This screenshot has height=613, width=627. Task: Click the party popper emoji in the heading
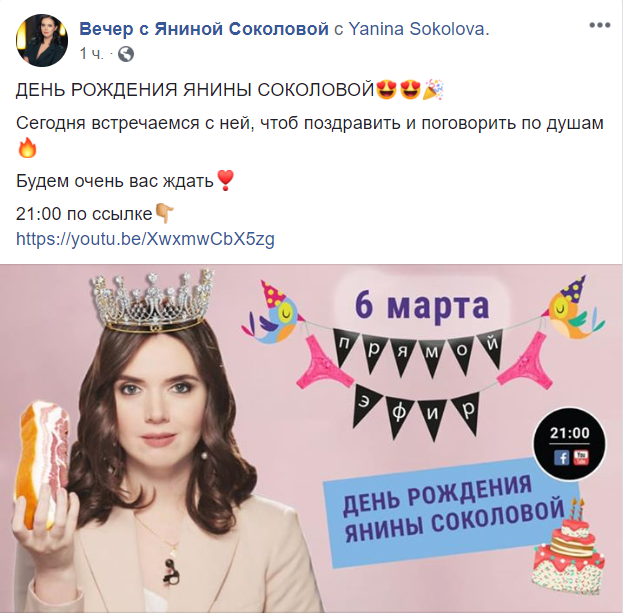point(434,89)
